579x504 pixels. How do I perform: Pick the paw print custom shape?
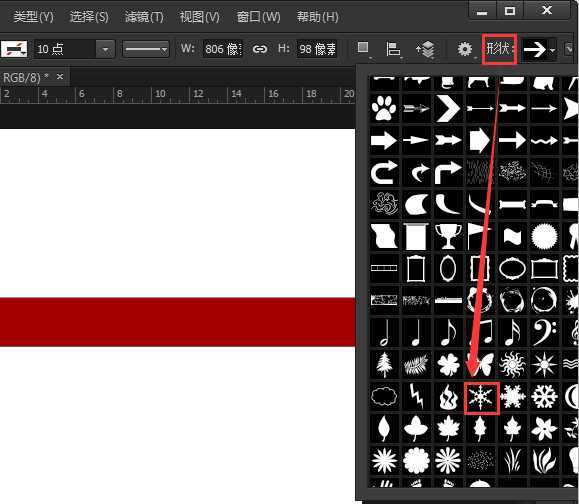pos(384,108)
